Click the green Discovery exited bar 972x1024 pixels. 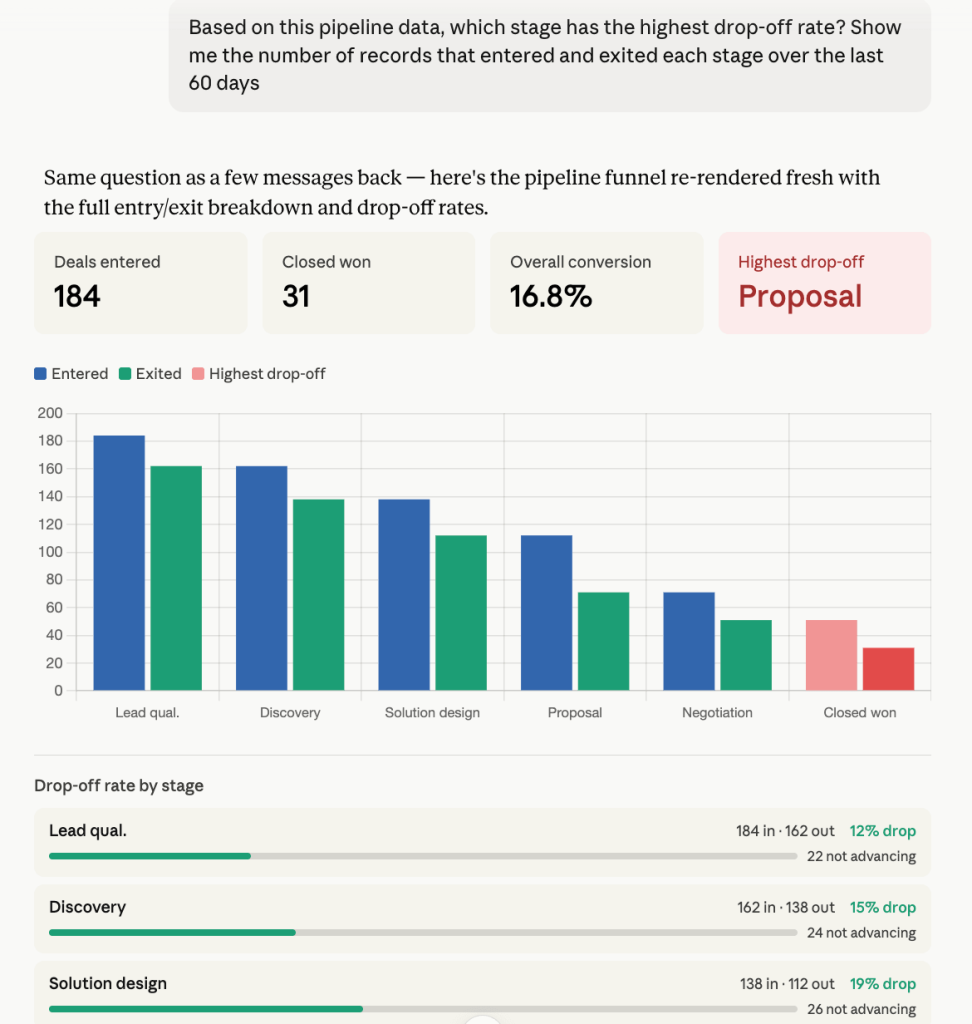click(318, 594)
